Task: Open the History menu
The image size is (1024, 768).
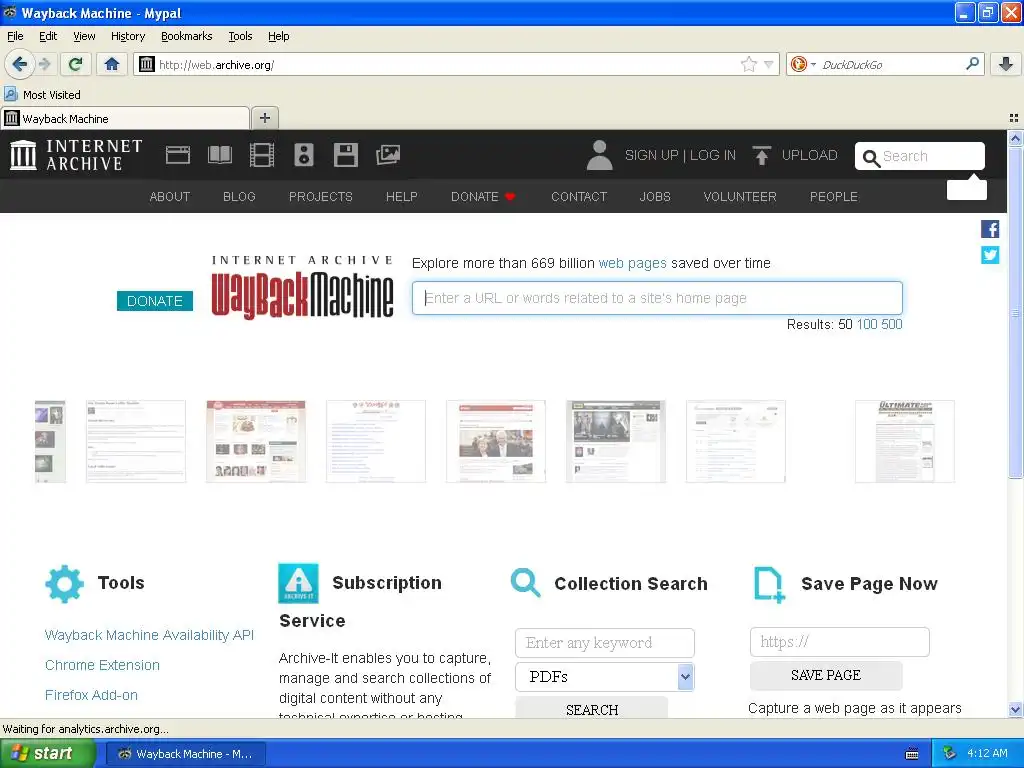Action: coord(128,36)
